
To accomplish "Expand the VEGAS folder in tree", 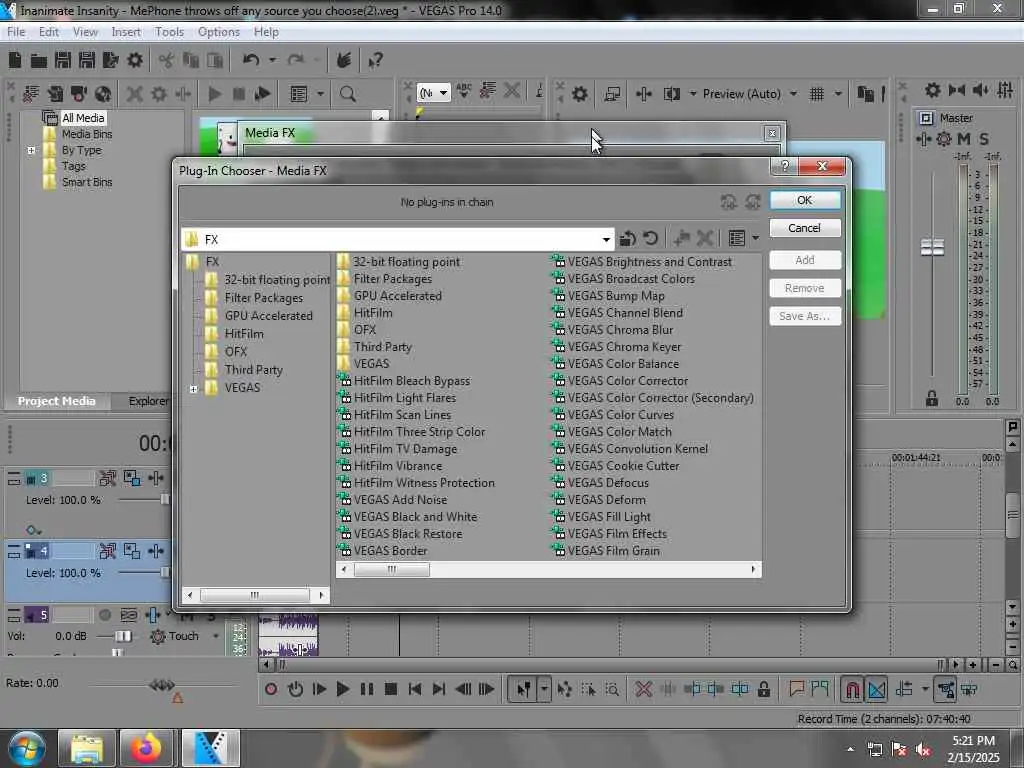I will pyautogui.click(x=193, y=389).
